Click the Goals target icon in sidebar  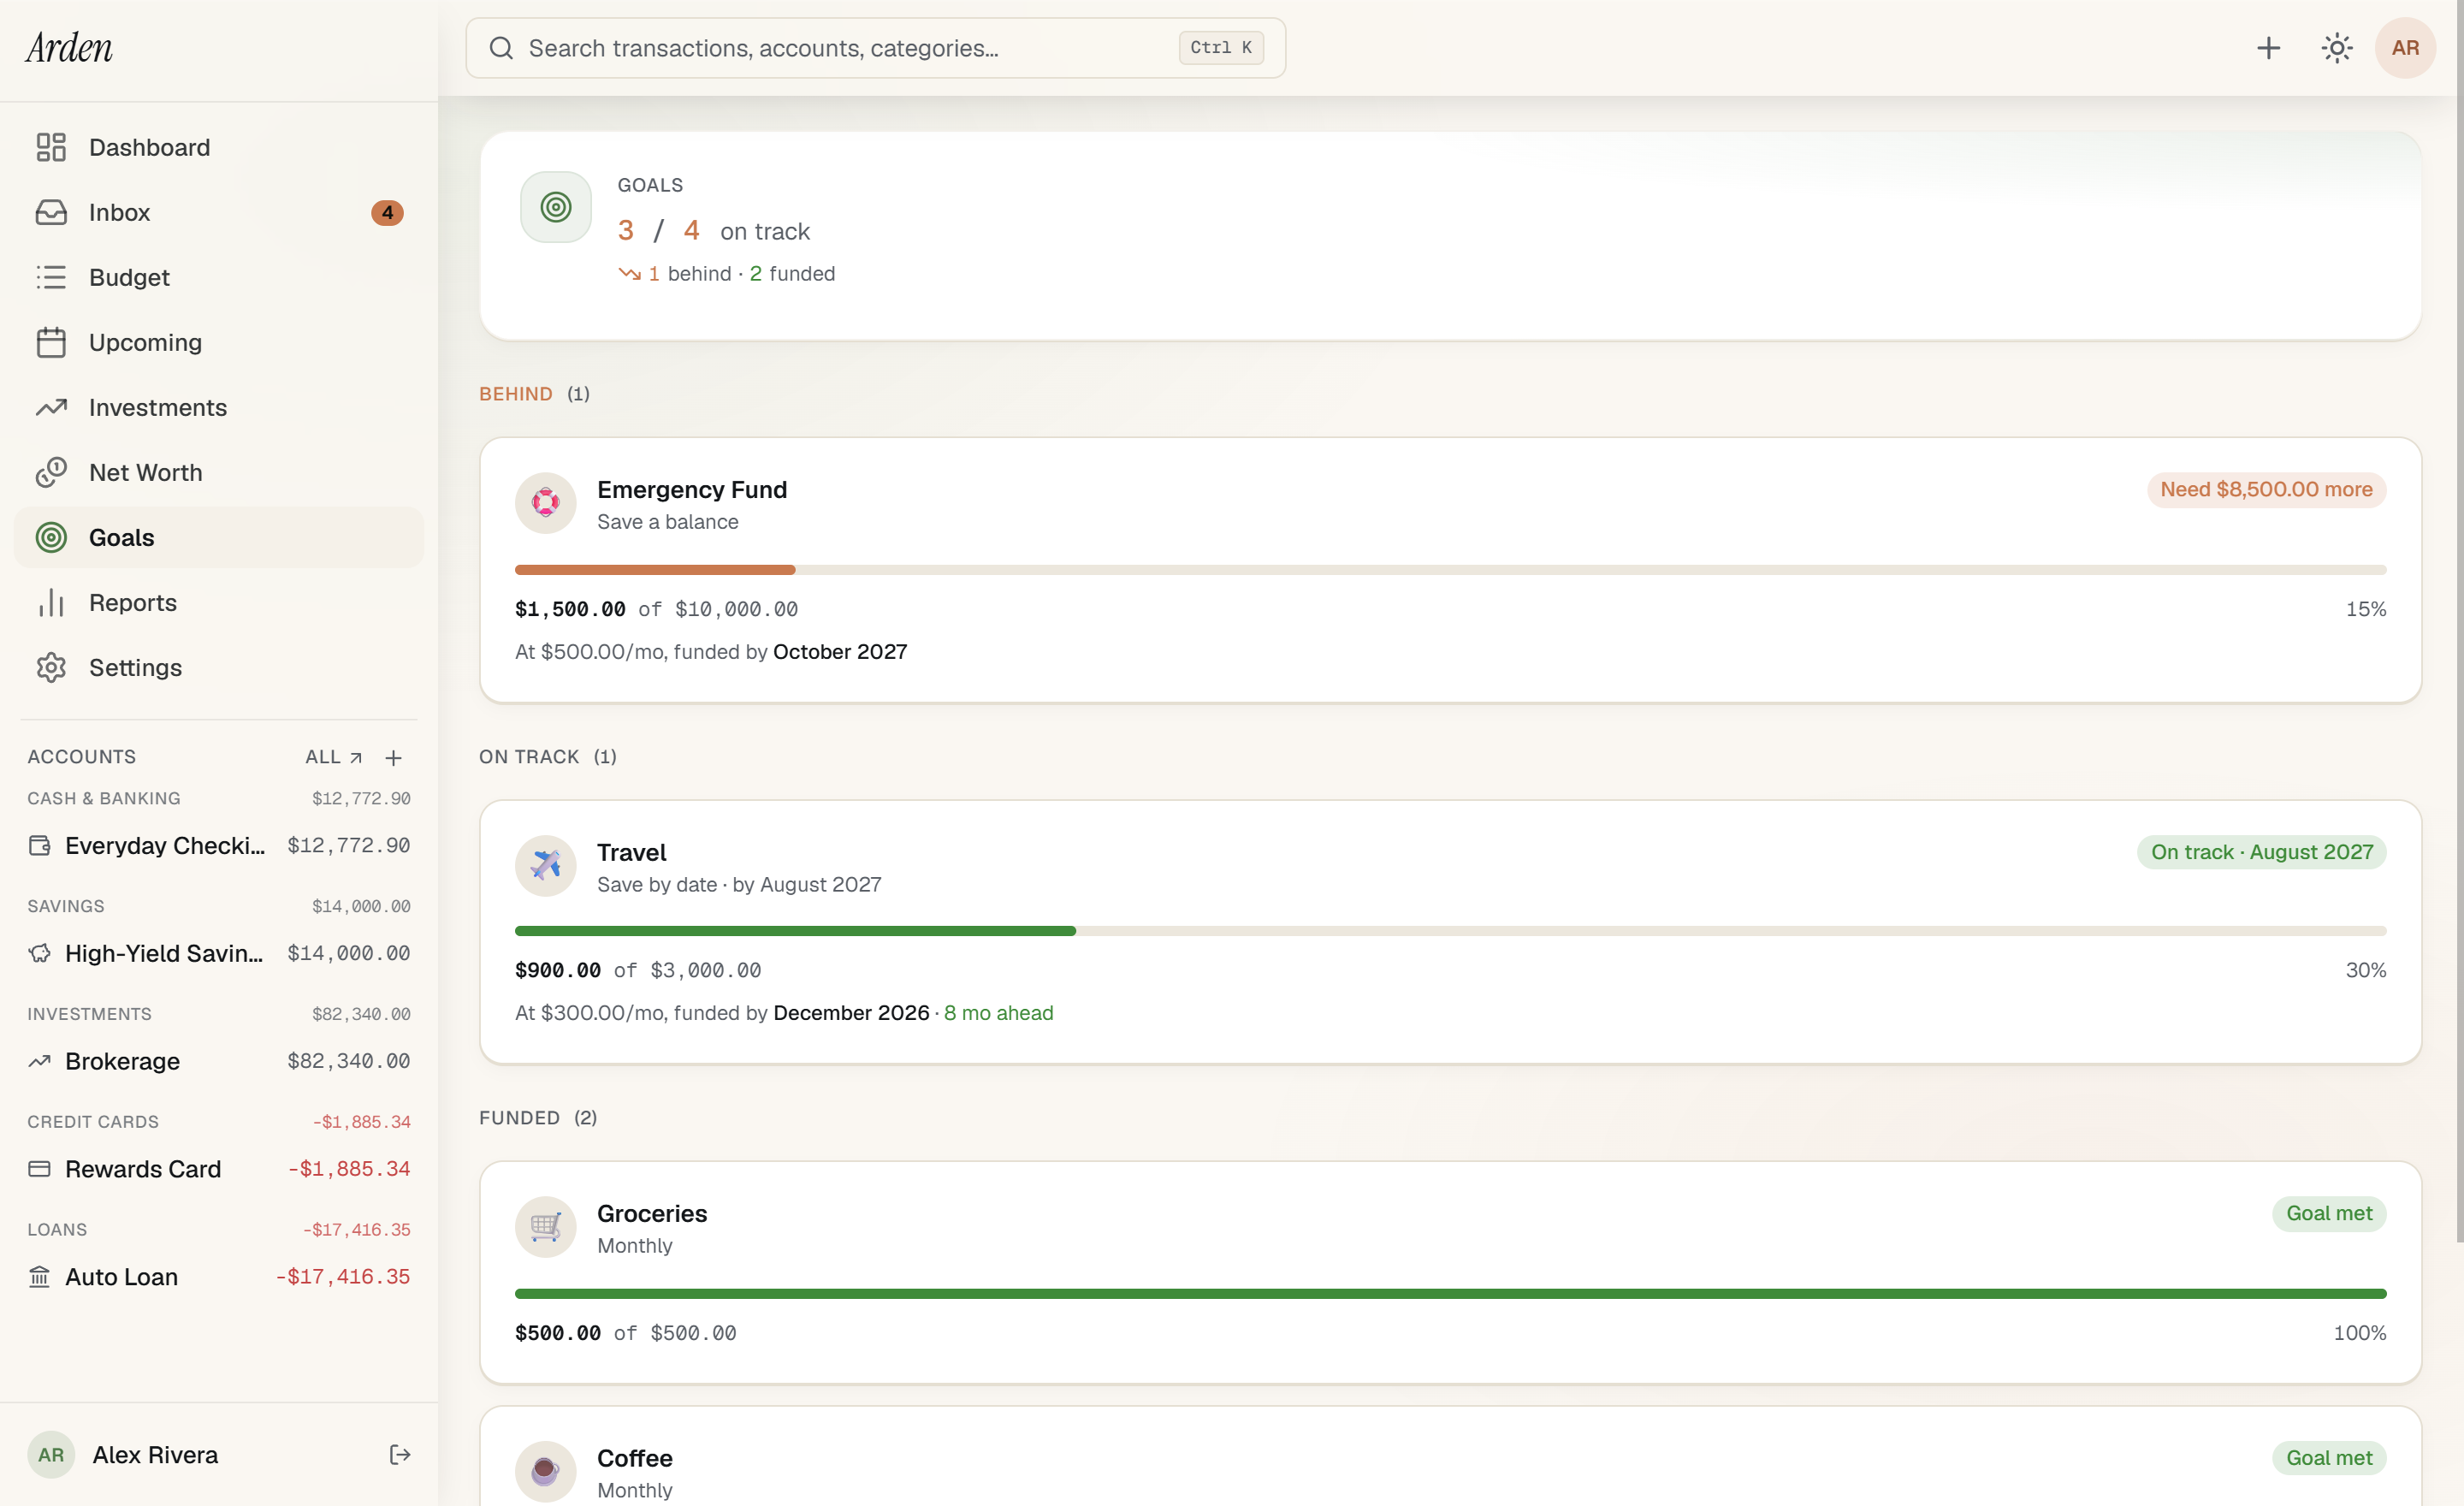click(51, 537)
